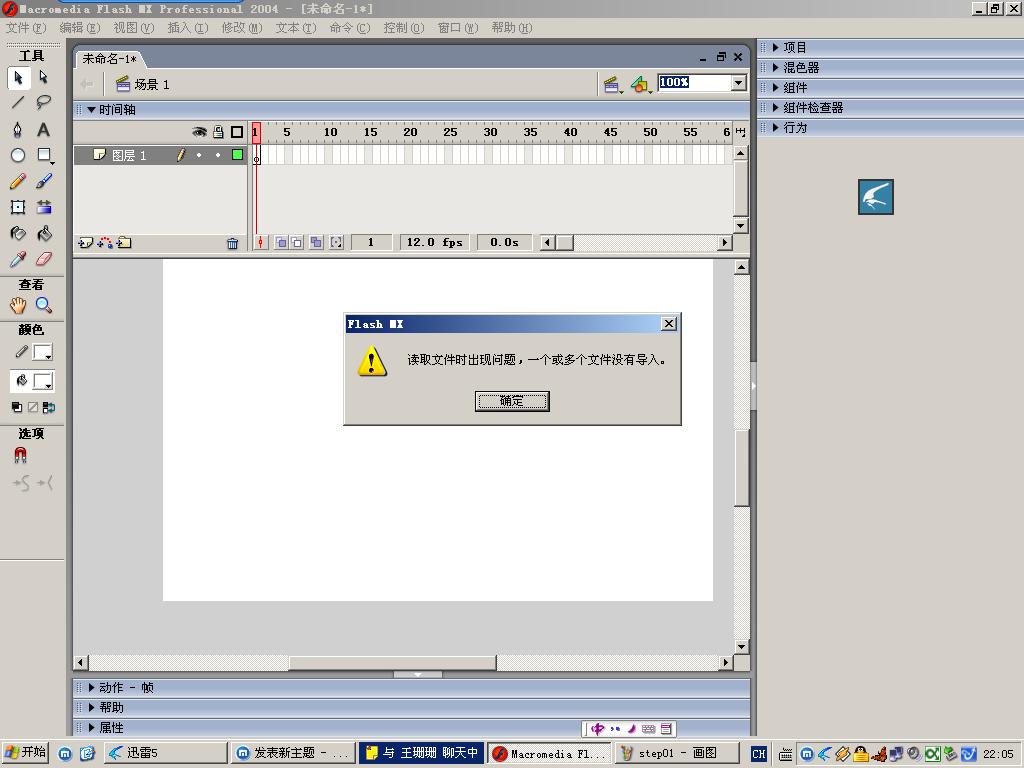
Task: Click the Edit Scene clapper icon
Action: tap(613, 84)
